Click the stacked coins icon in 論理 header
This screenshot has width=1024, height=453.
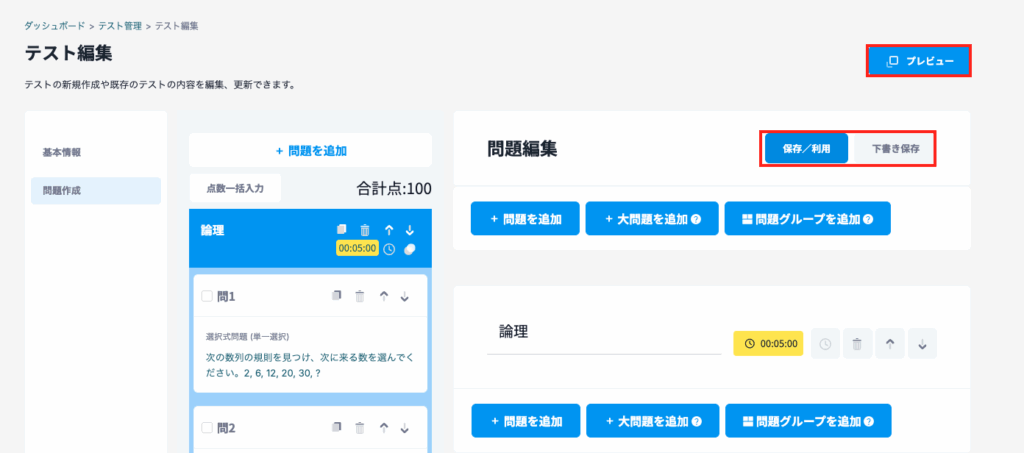pos(409,249)
